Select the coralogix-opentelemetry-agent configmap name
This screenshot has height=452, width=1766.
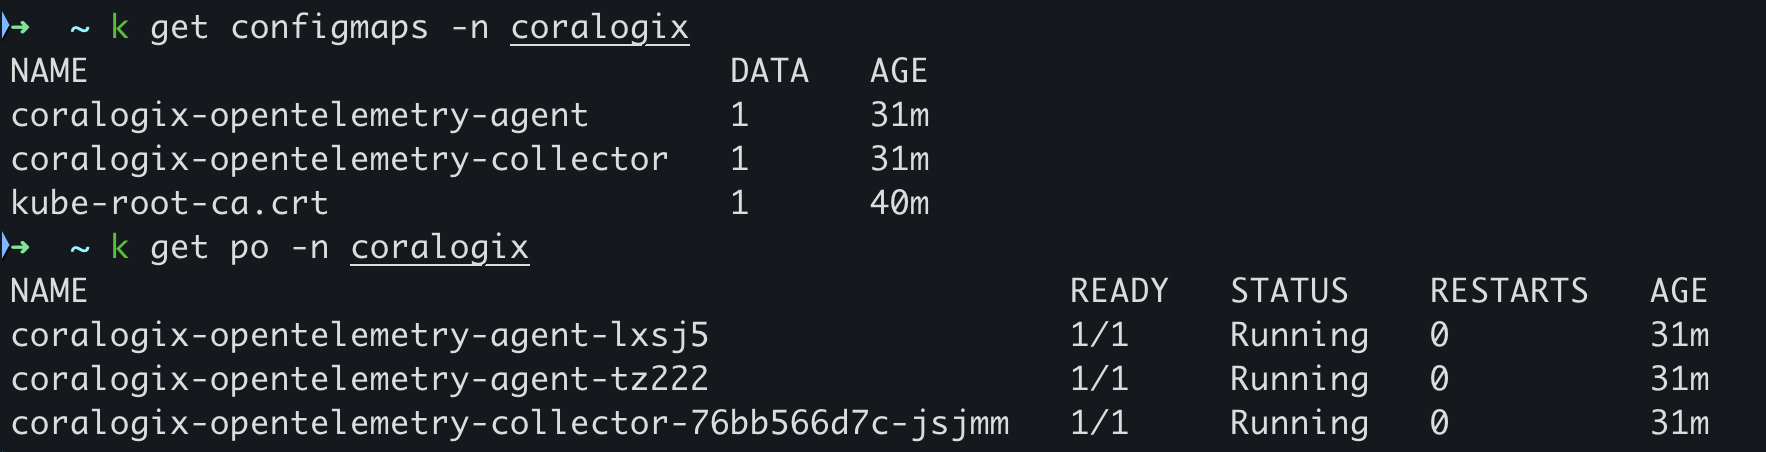(299, 116)
